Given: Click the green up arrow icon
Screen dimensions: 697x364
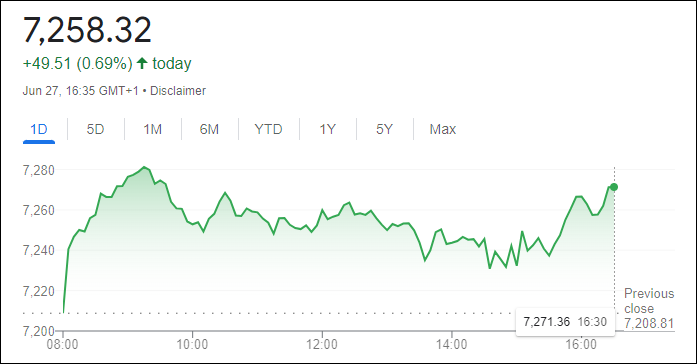Looking at the screenshot, I should point(142,63).
